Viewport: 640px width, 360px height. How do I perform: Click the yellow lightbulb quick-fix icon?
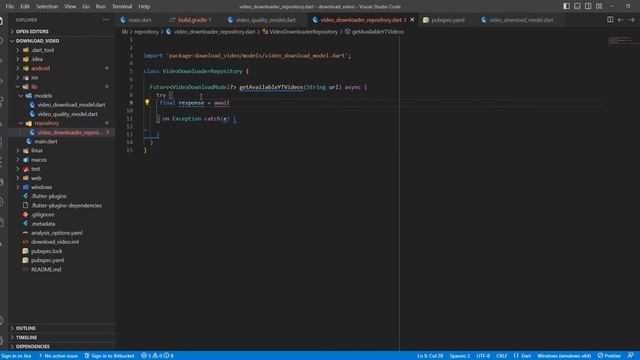click(x=147, y=102)
